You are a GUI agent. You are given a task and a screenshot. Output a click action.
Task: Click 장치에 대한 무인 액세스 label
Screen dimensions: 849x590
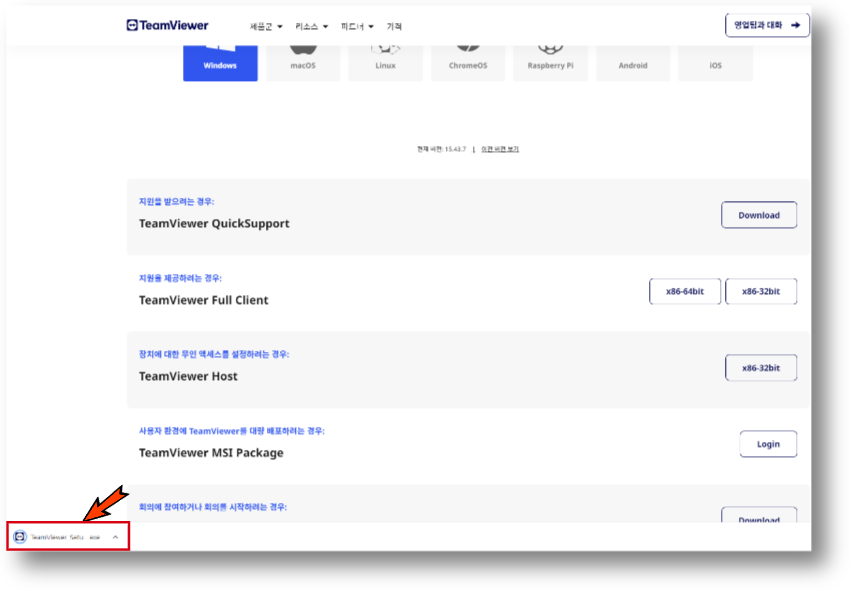pos(214,354)
